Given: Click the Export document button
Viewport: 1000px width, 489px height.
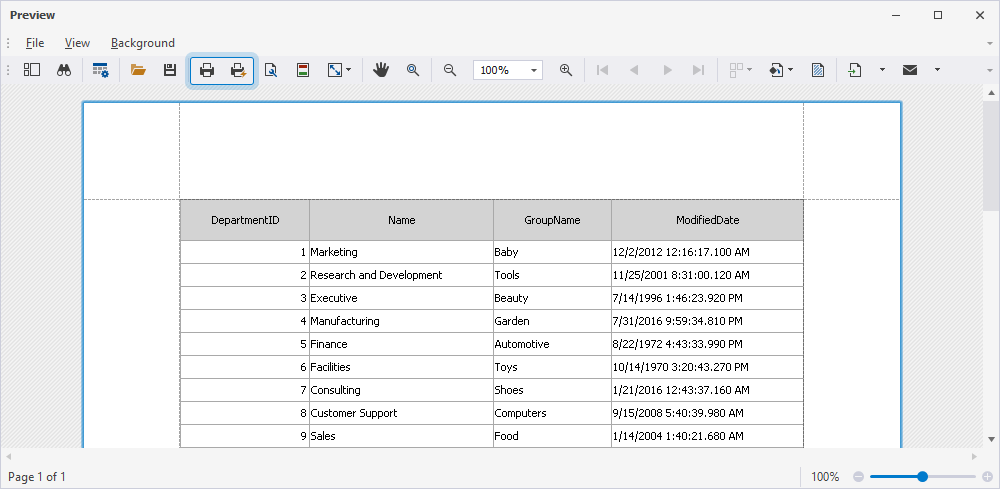Looking at the screenshot, I should (x=856, y=70).
